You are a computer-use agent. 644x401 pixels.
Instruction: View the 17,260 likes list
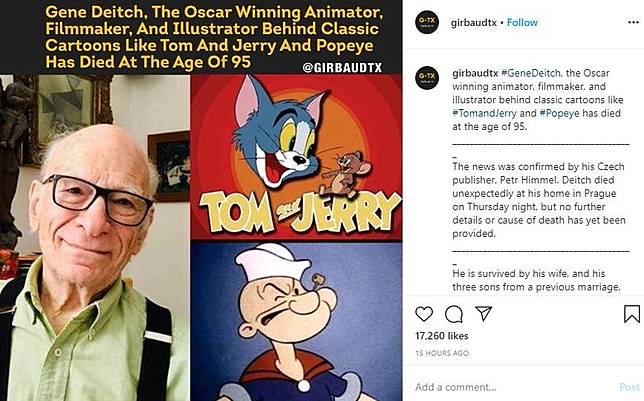tap(443, 337)
